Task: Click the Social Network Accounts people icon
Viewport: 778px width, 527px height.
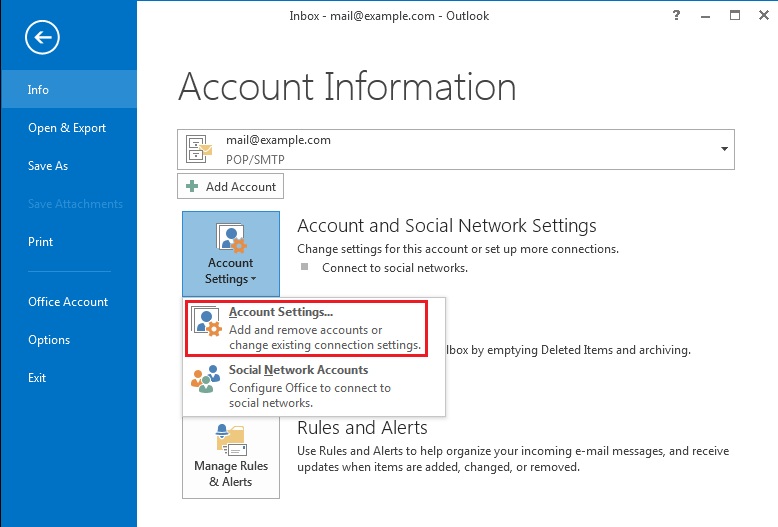Action: coord(205,379)
